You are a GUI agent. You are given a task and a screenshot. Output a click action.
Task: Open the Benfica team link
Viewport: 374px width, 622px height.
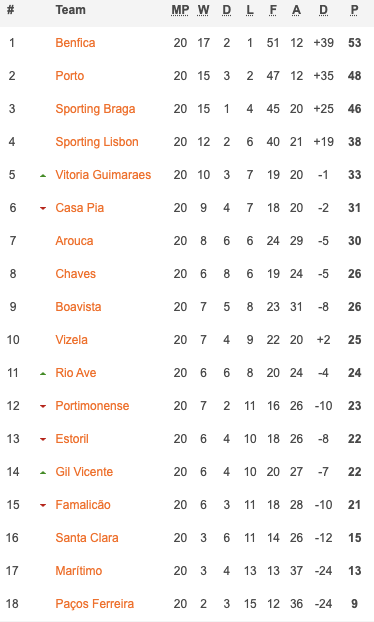pyautogui.click(x=75, y=43)
